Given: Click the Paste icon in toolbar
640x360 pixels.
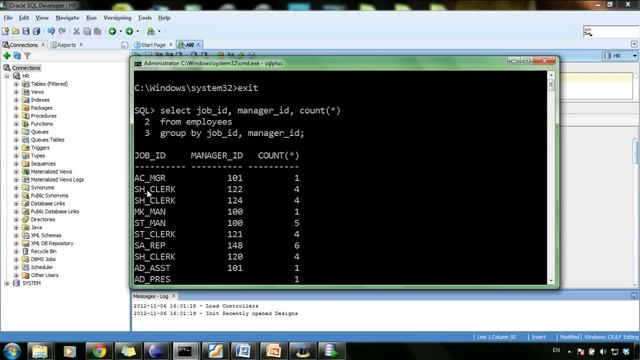Looking at the screenshot, I should [97, 31].
